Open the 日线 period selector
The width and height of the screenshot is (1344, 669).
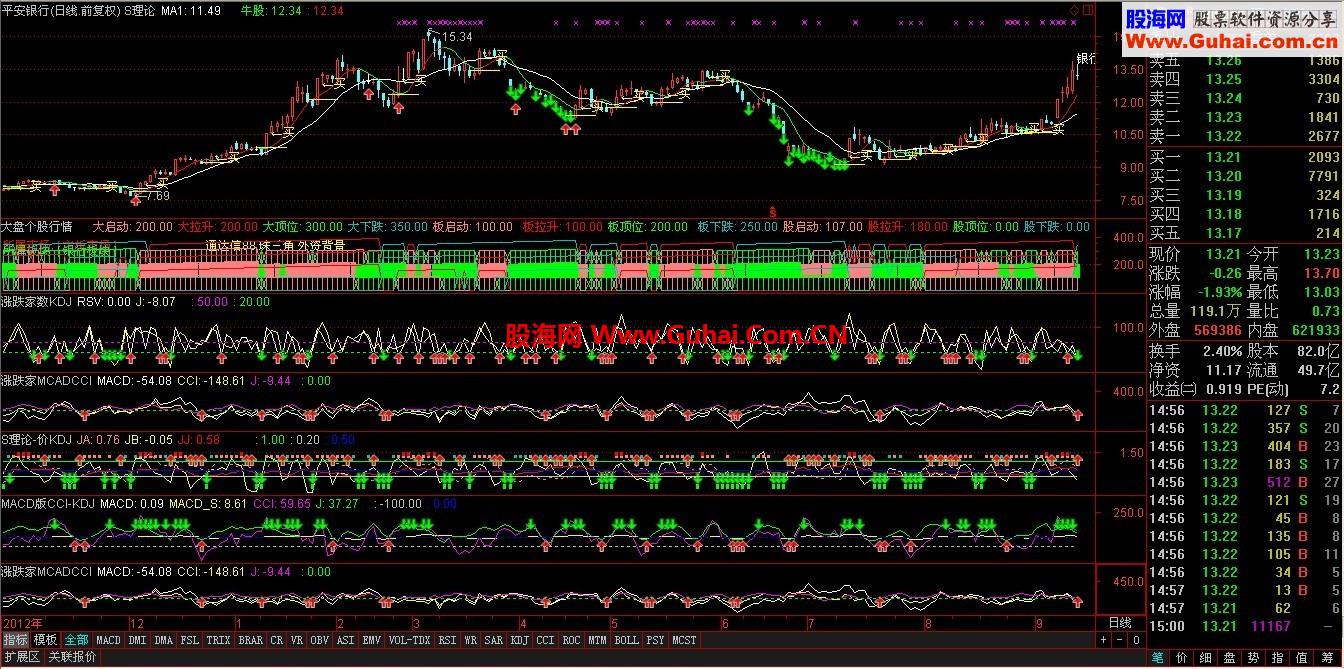(x=1120, y=623)
